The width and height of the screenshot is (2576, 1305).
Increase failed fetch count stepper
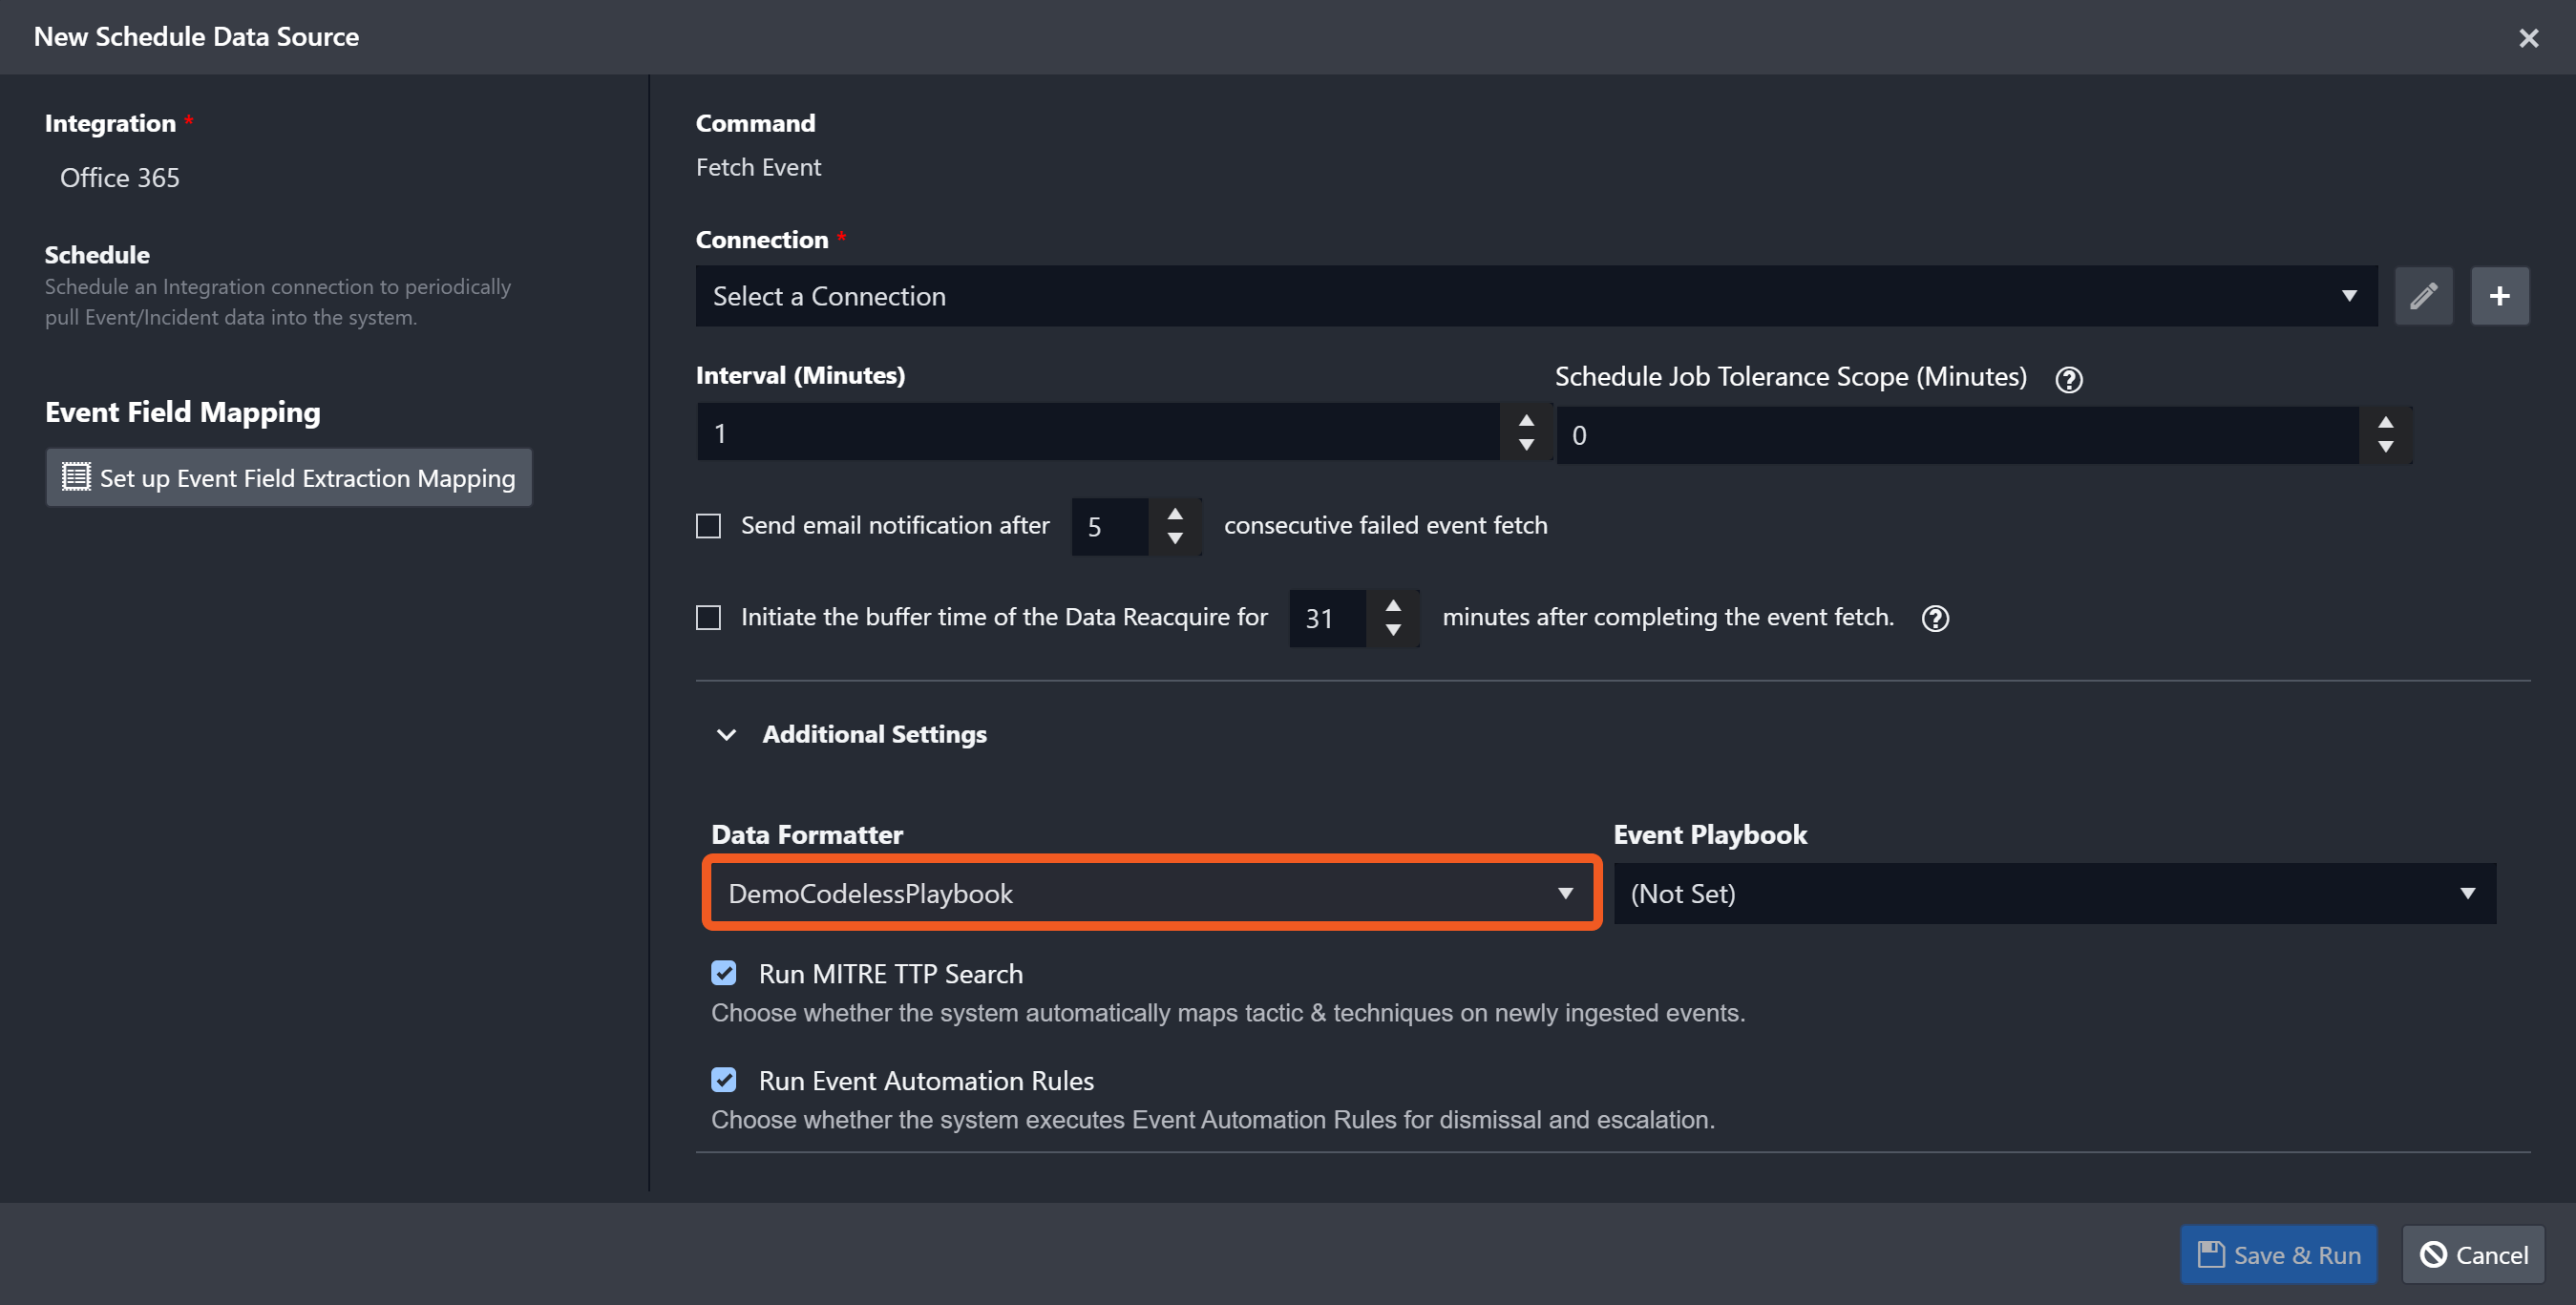(x=1175, y=514)
